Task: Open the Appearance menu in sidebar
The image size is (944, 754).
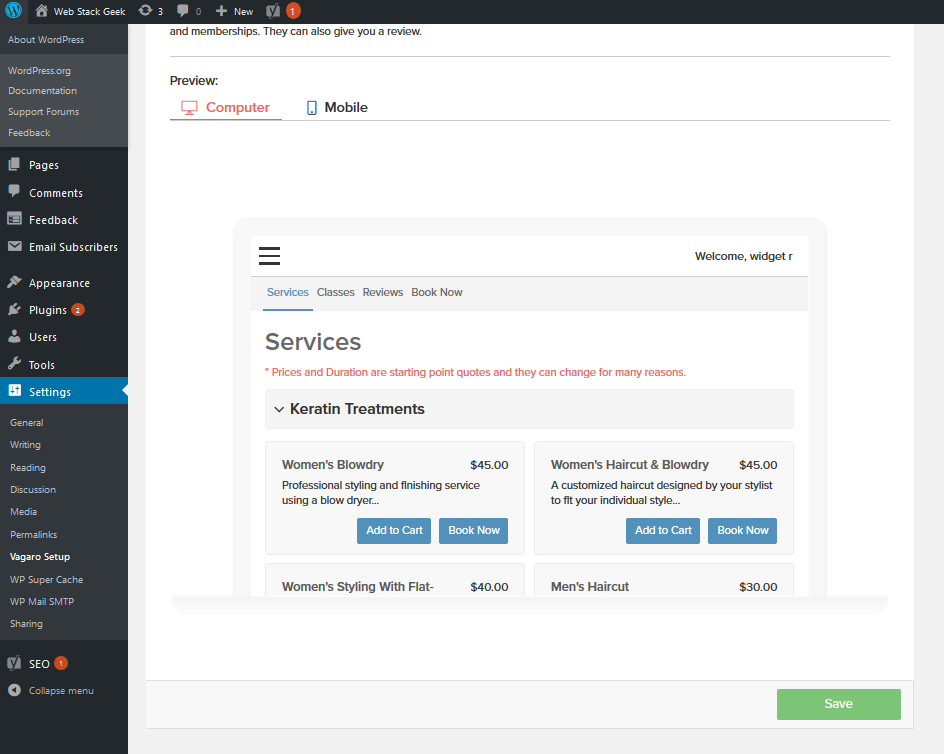Action: (x=59, y=283)
